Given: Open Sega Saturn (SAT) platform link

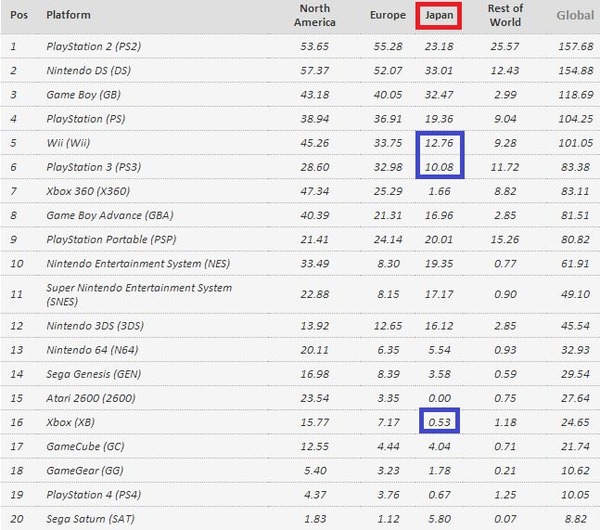Looking at the screenshot, I should (91, 519).
